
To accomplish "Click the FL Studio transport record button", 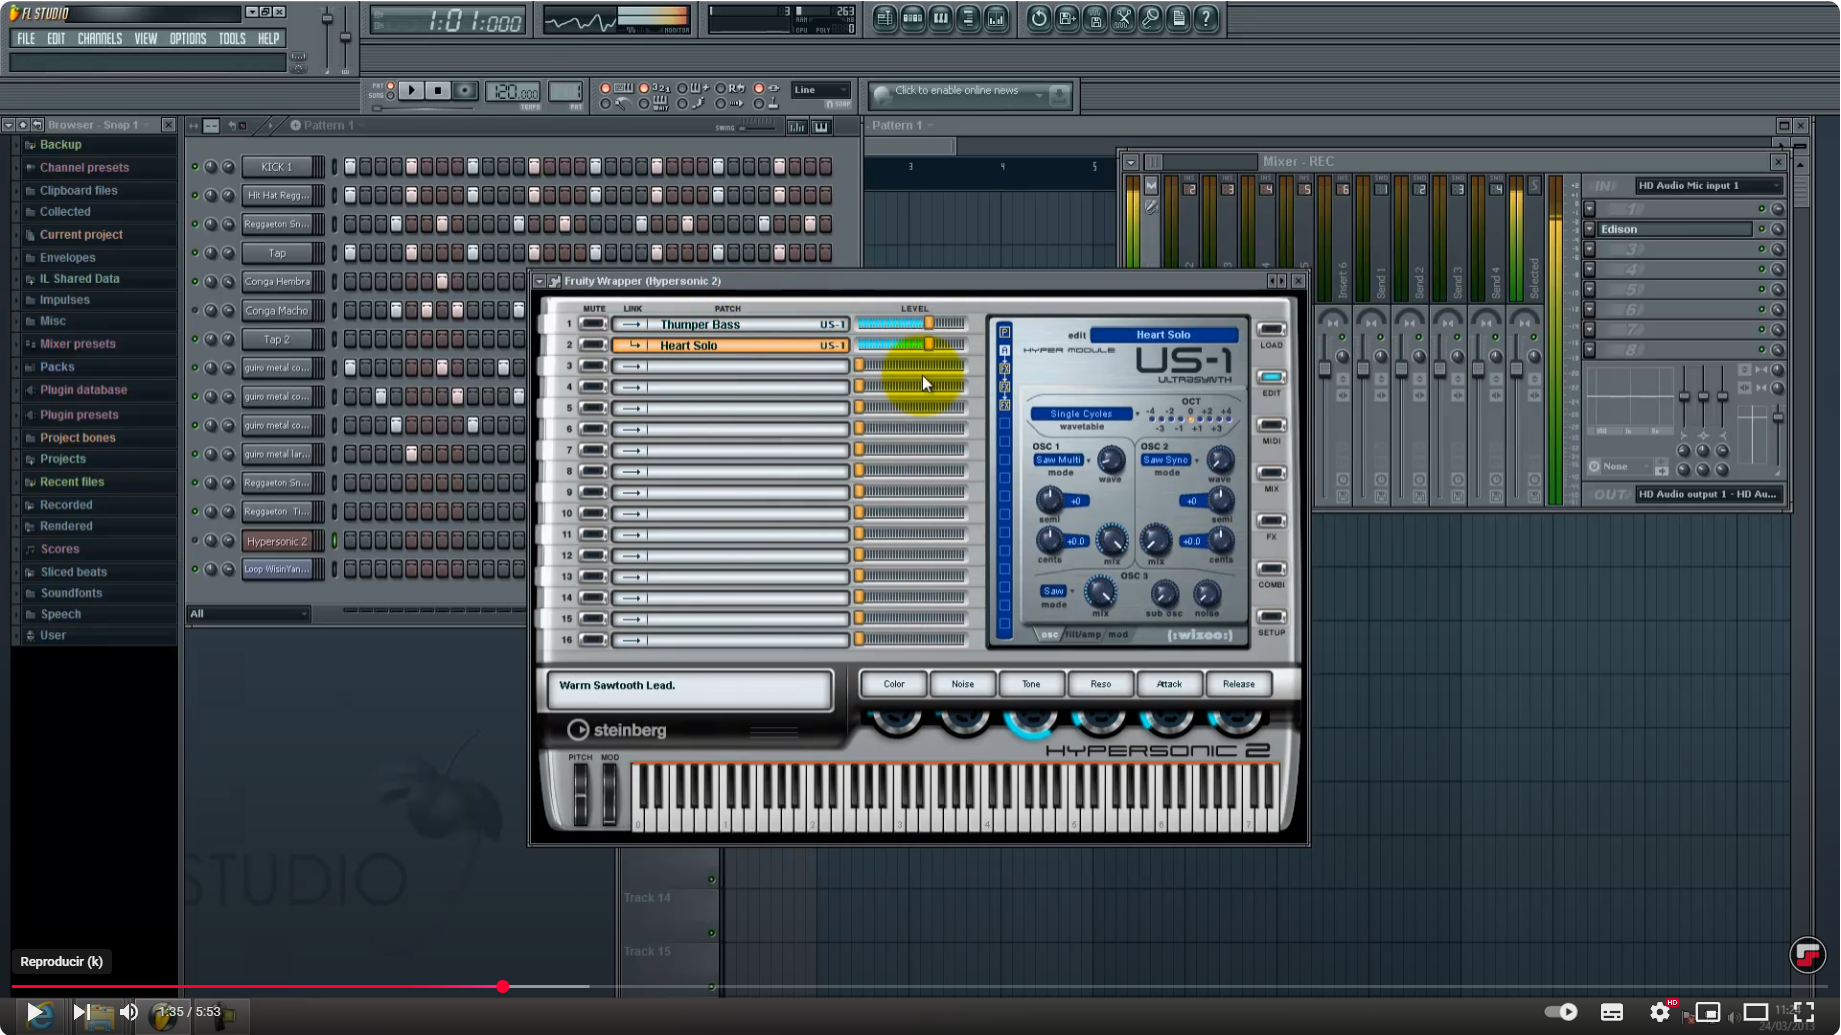I will (x=465, y=91).
